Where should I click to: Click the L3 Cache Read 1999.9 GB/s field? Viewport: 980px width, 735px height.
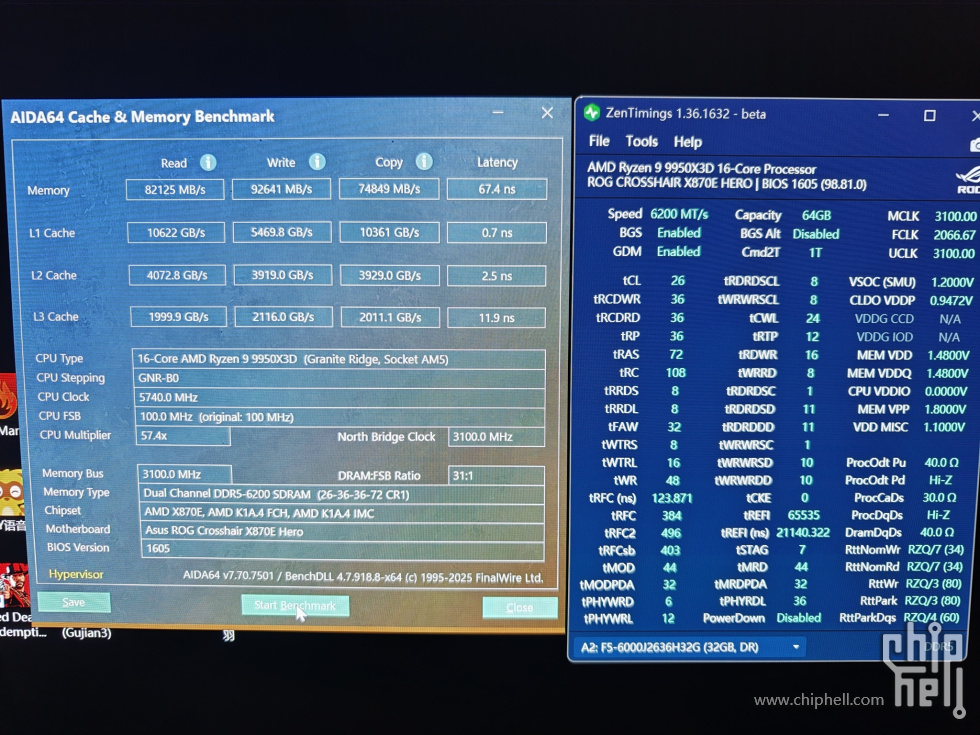pyautogui.click(x=178, y=317)
